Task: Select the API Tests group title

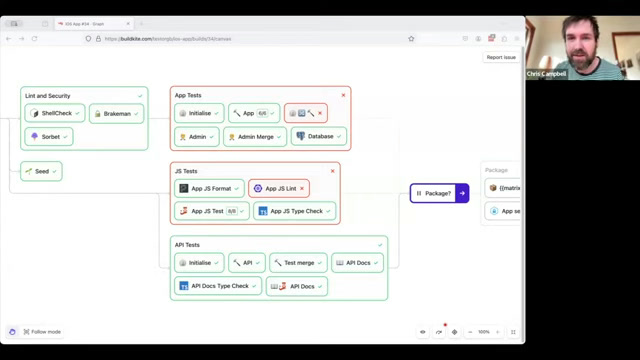Action: pyautogui.click(x=187, y=245)
